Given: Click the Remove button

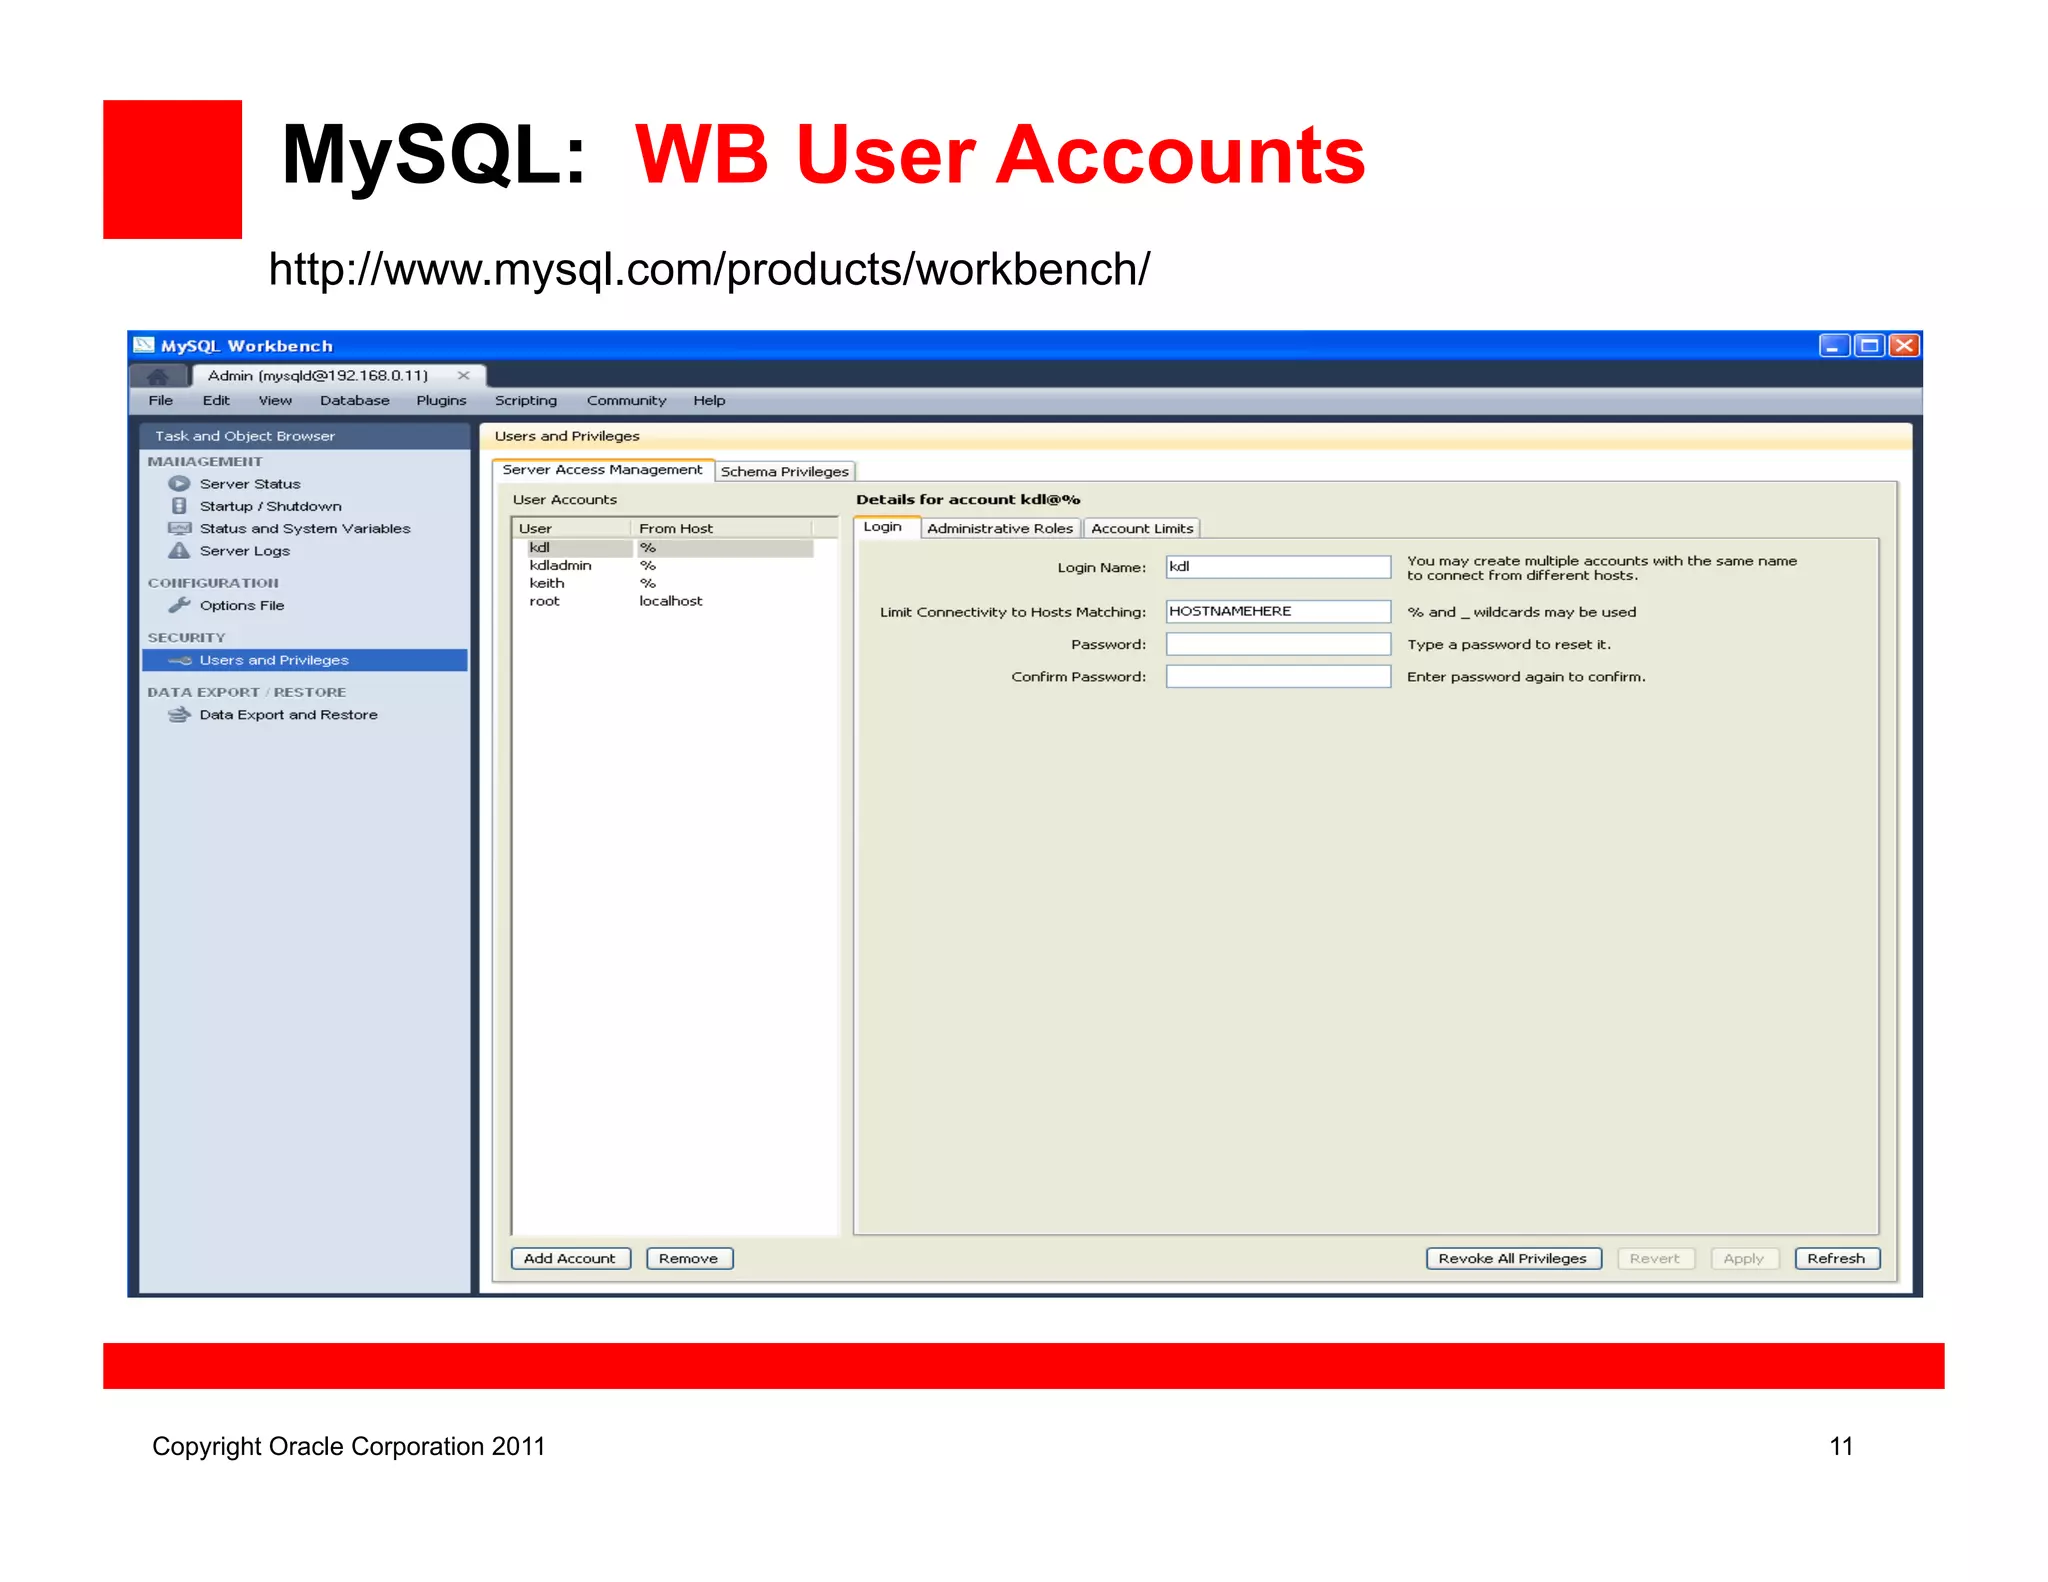Looking at the screenshot, I should tap(689, 1259).
